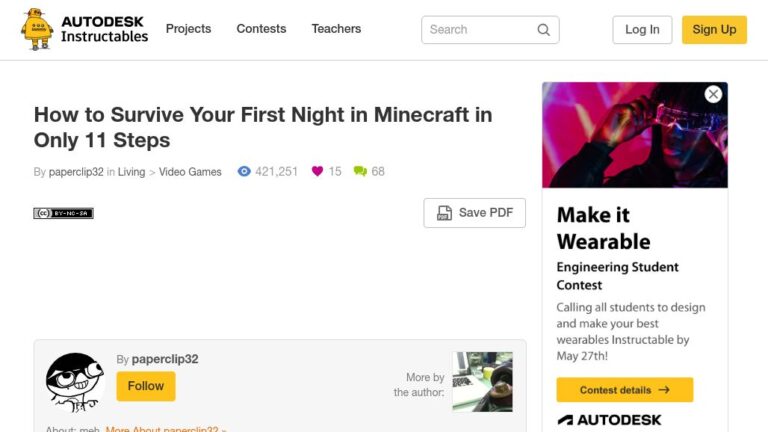Image resolution: width=768 pixels, height=432 pixels.
Task: Click the Sign Up button
Action: 714,30
